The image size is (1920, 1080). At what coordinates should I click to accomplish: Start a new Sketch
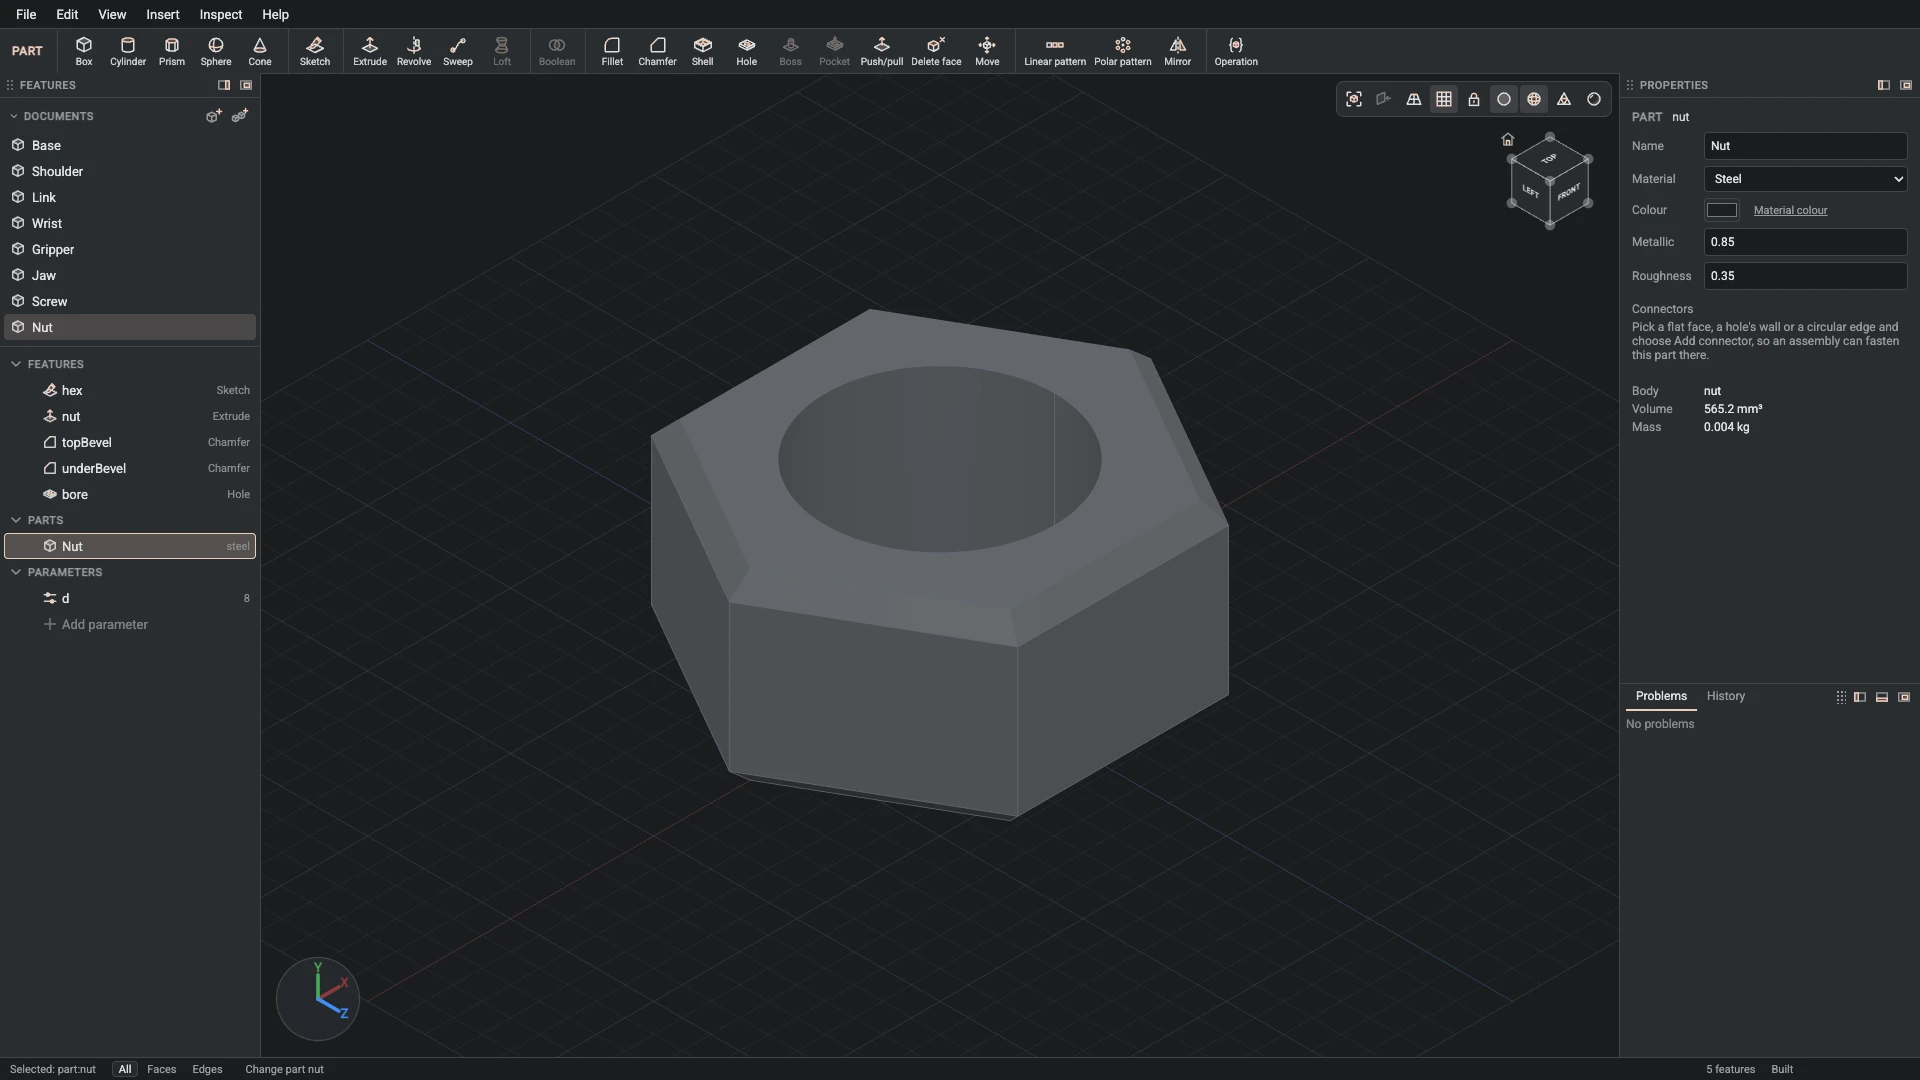[x=315, y=51]
